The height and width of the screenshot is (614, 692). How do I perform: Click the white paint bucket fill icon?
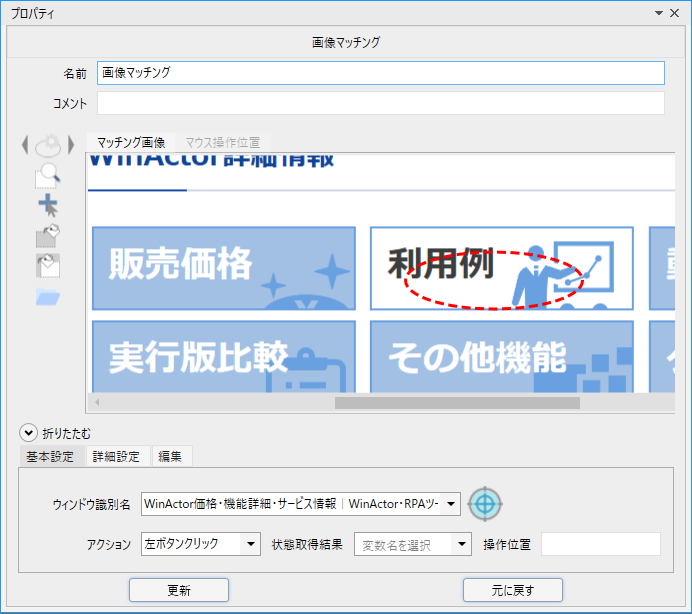tap(47, 265)
